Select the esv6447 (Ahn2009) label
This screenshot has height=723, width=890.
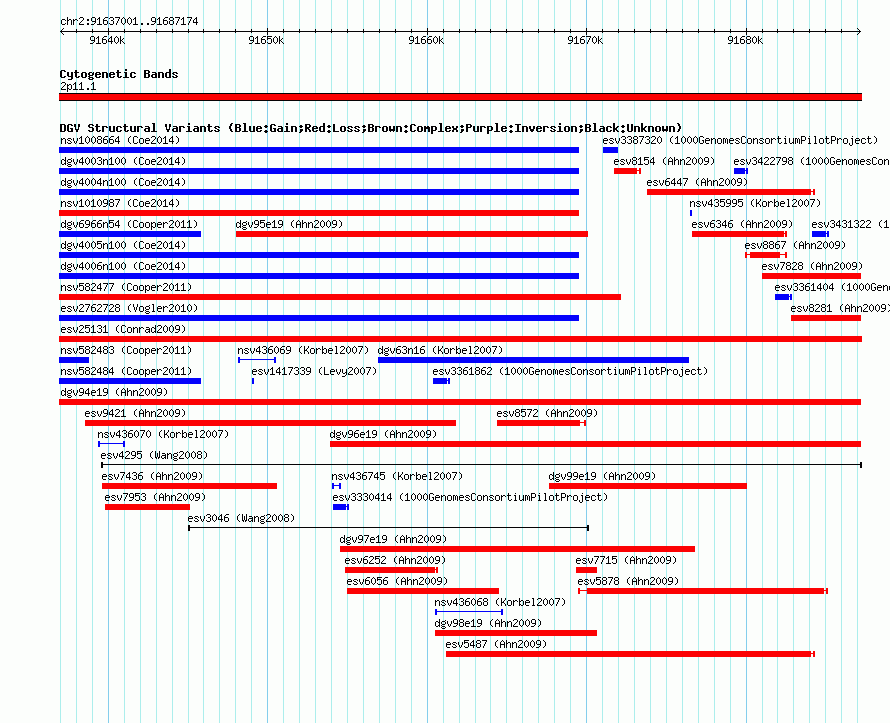[697, 182]
